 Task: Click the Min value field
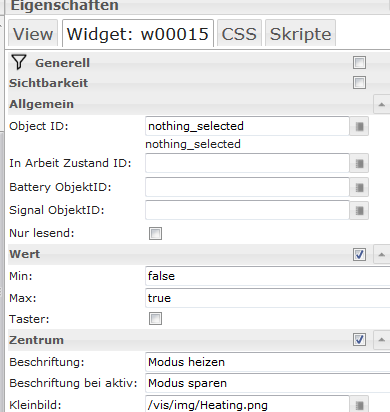(x=267, y=276)
